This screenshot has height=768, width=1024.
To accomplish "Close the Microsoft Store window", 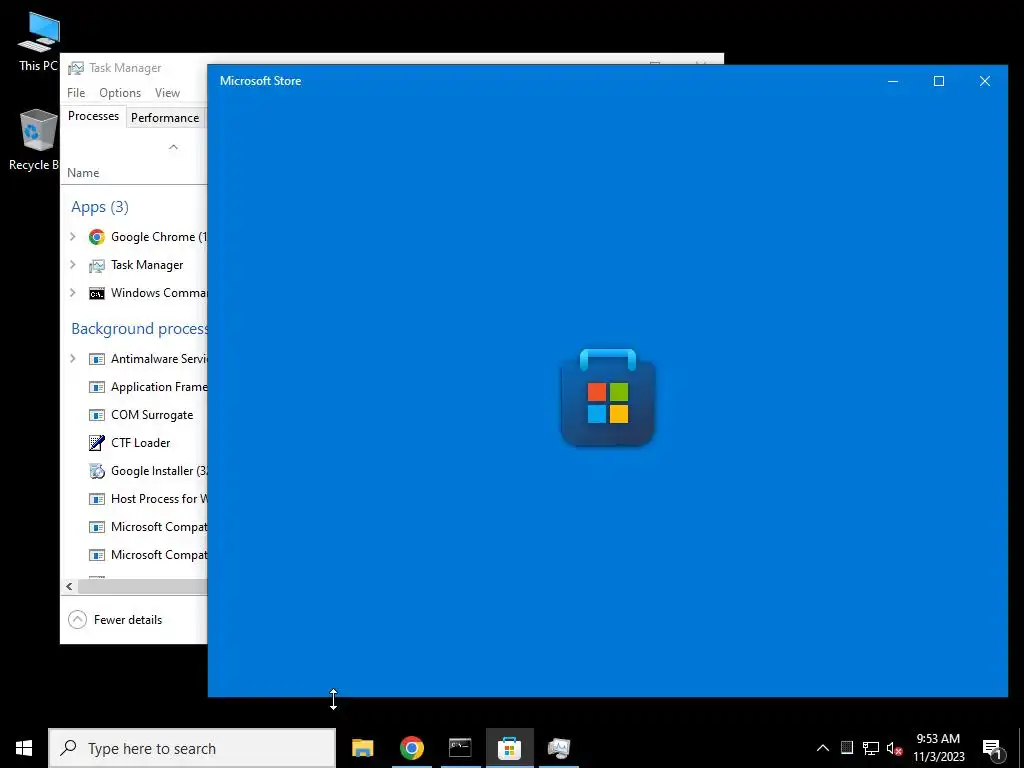I will [x=985, y=81].
